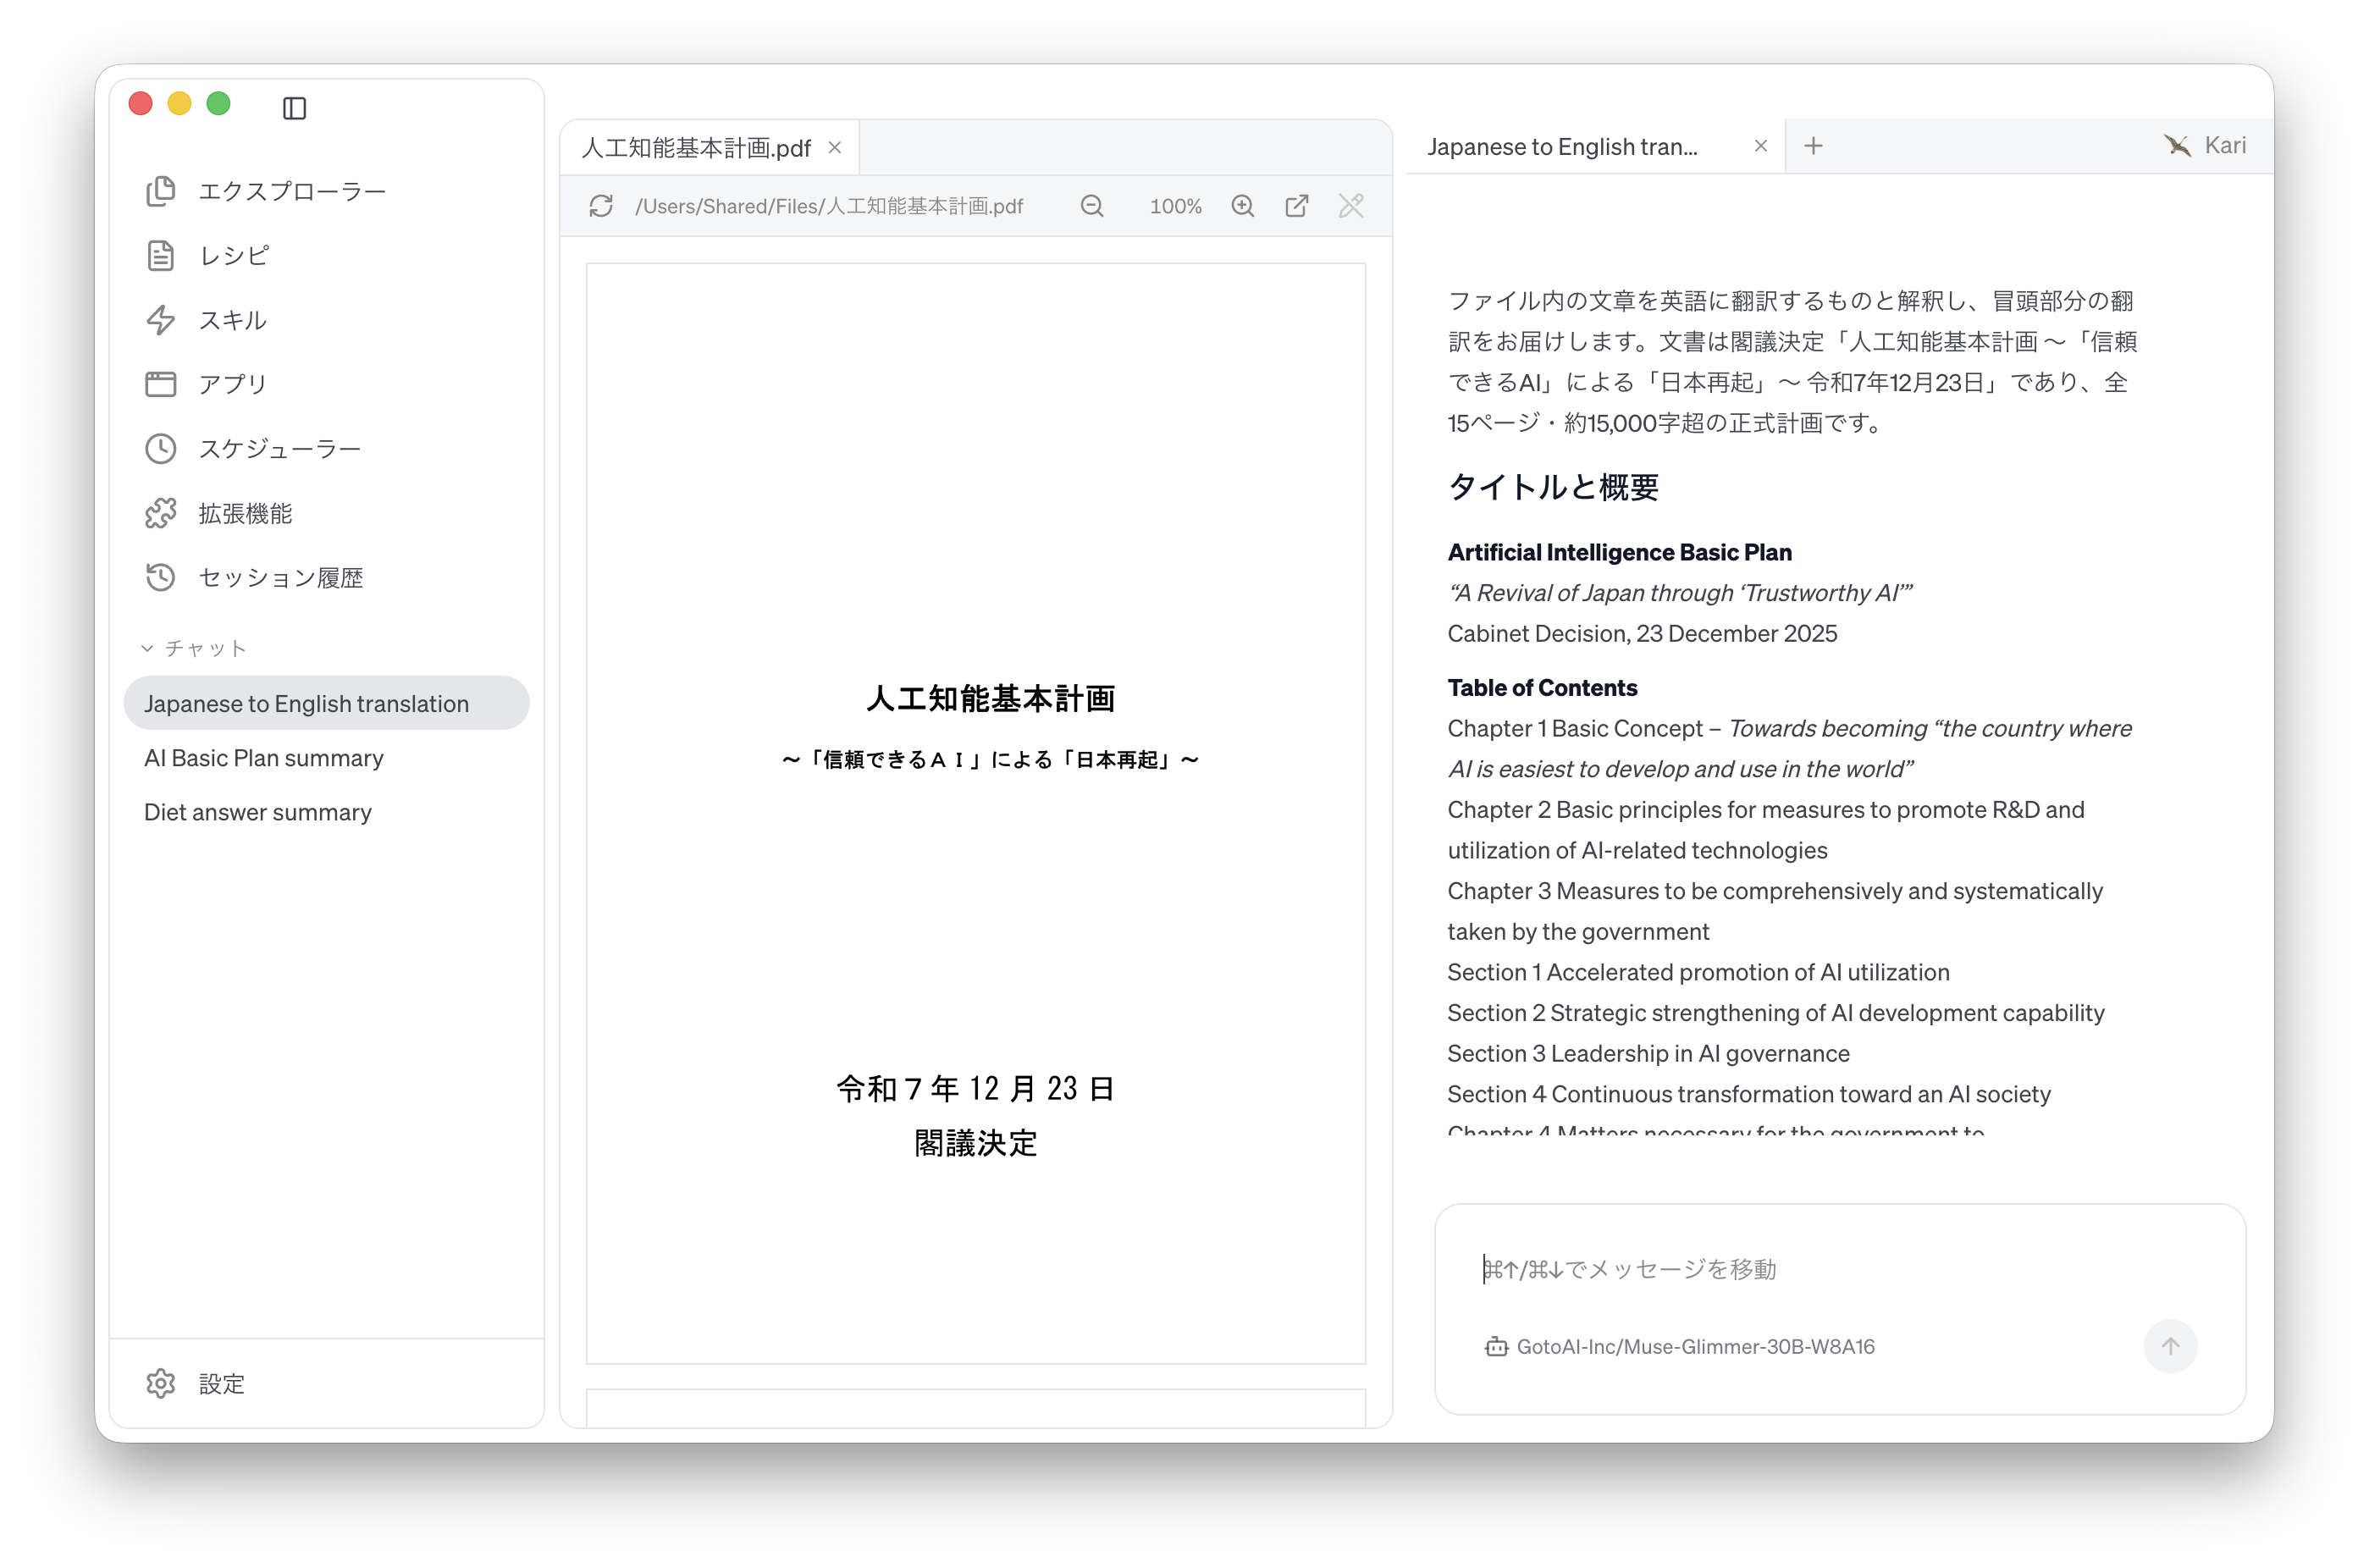Open アプリ window icon
The image size is (2369, 1568).
[160, 384]
